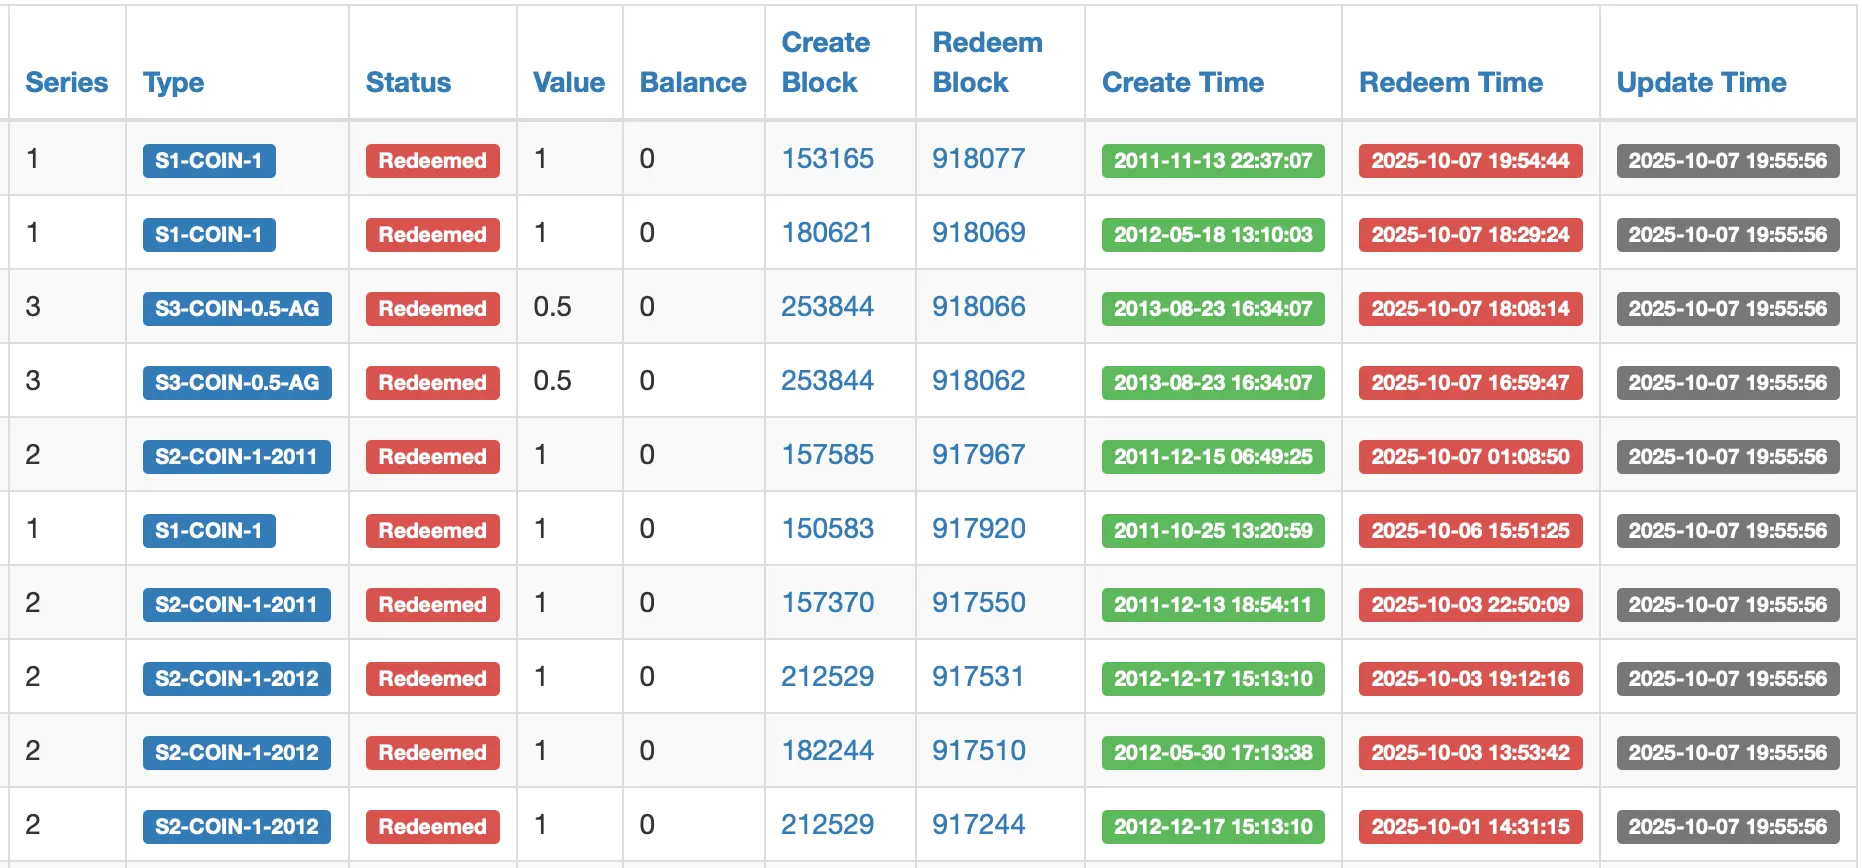Image resolution: width=1862 pixels, height=868 pixels.
Task: Open create block 153165
Action: (827, 158)
